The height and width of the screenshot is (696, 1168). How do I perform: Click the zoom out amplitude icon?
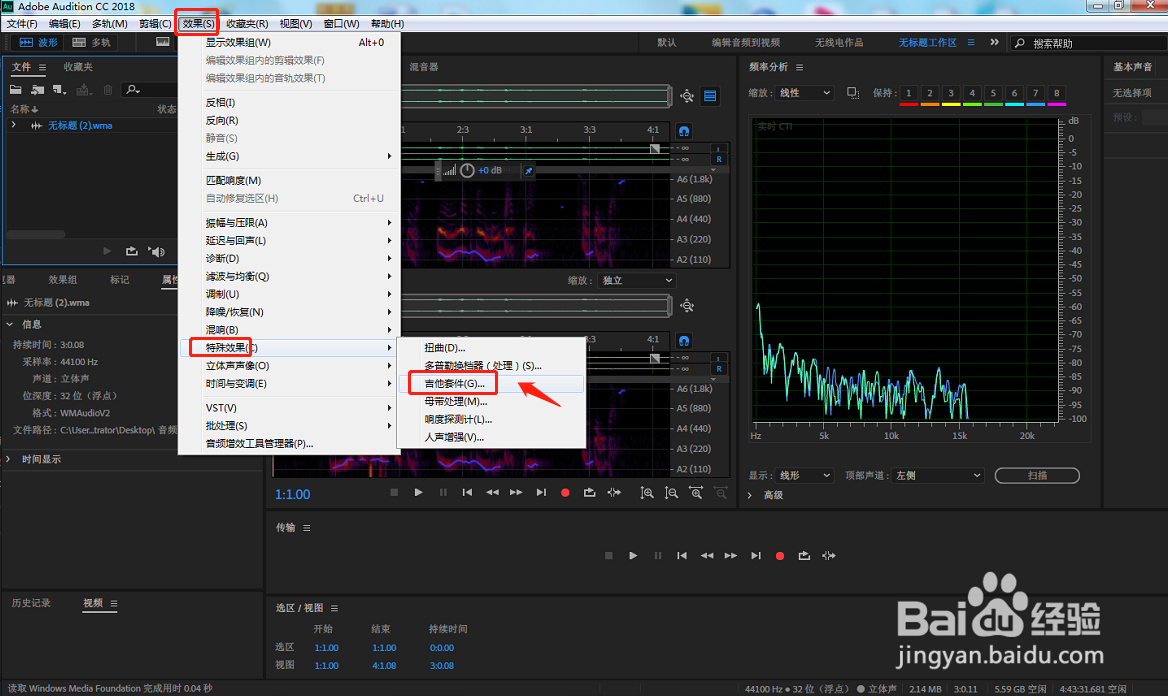point(671,493)
